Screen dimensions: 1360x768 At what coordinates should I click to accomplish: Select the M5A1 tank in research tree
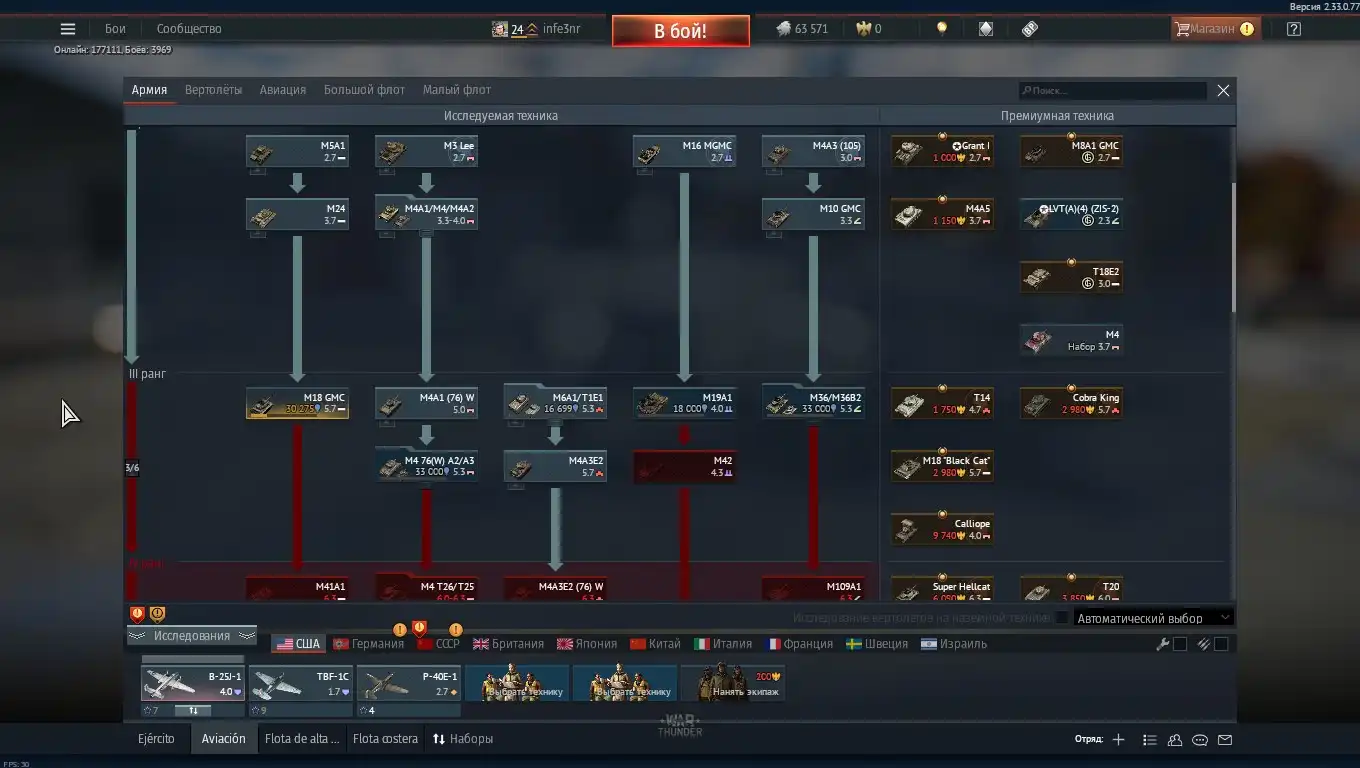coord(297,151)
